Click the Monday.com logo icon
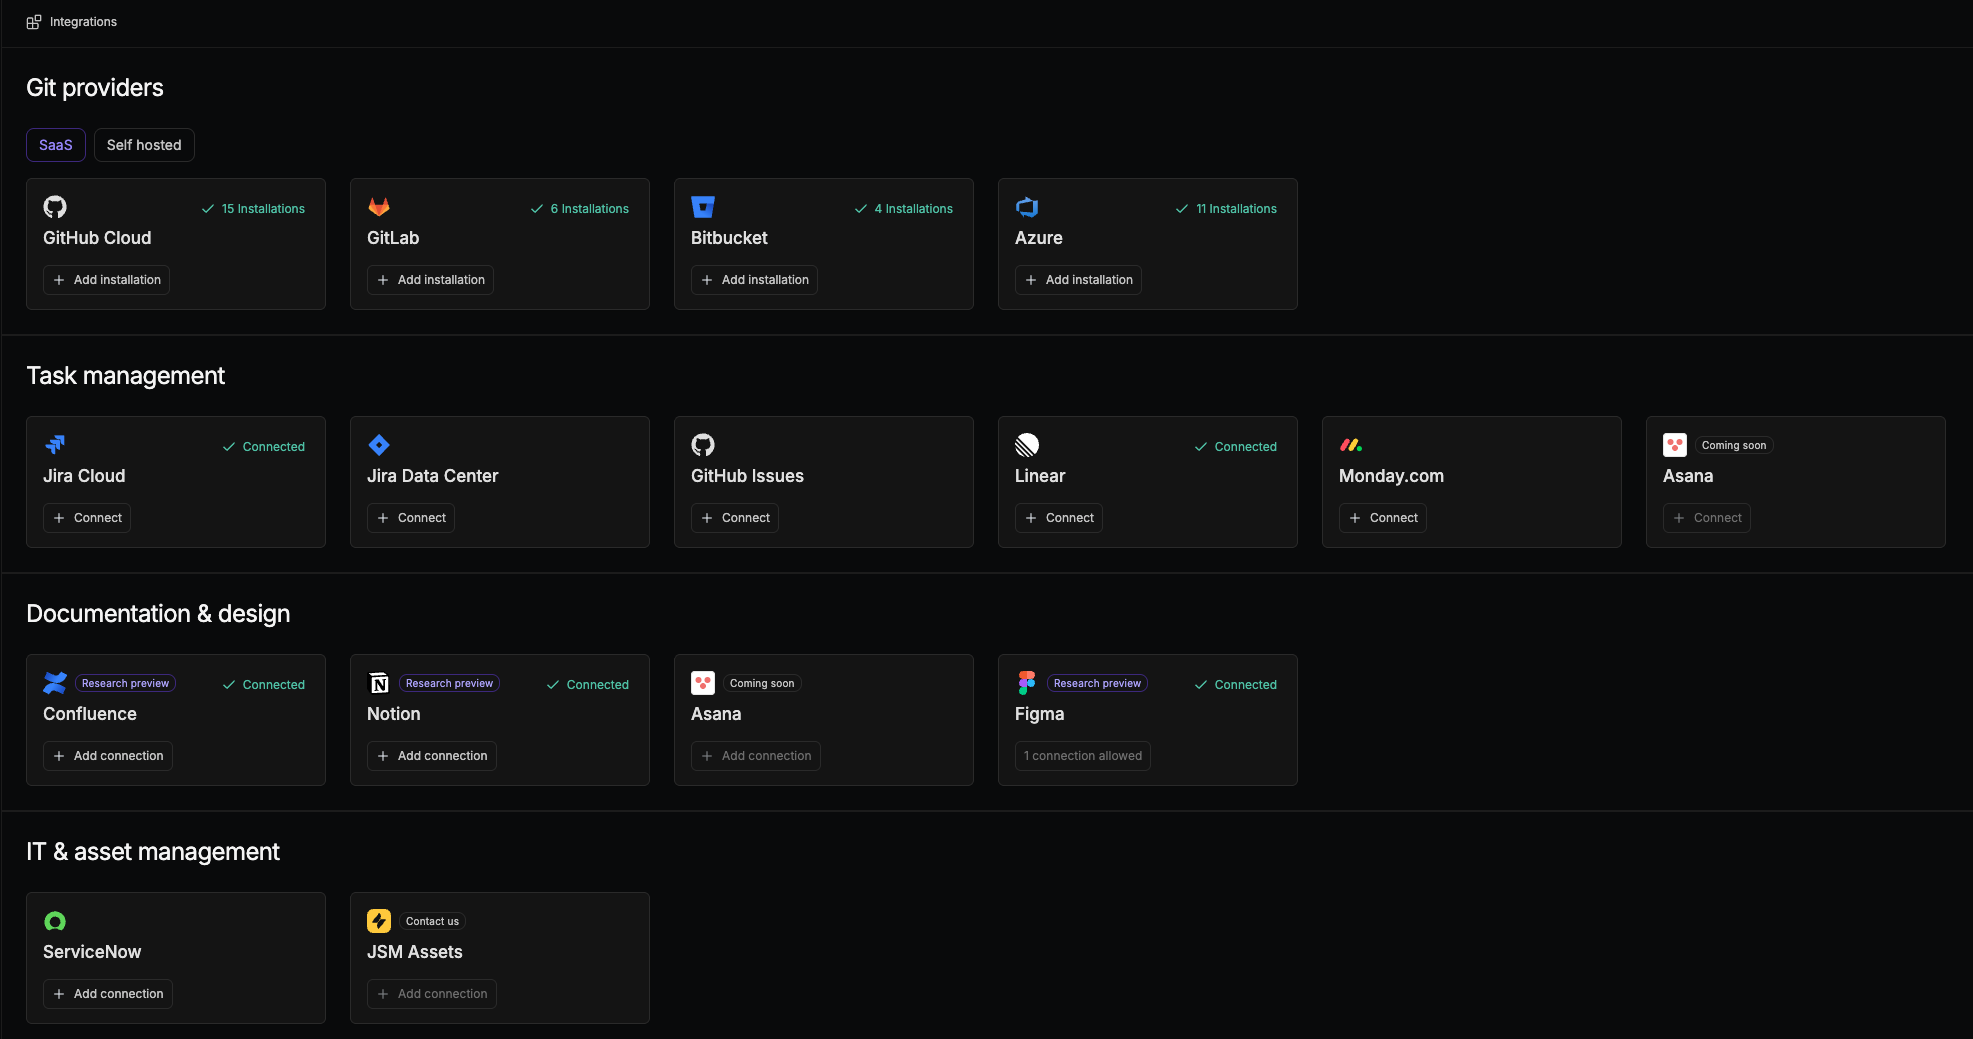This screenshot has height=1039, width=1973. pyautogui.click(x=1351, y=445)
